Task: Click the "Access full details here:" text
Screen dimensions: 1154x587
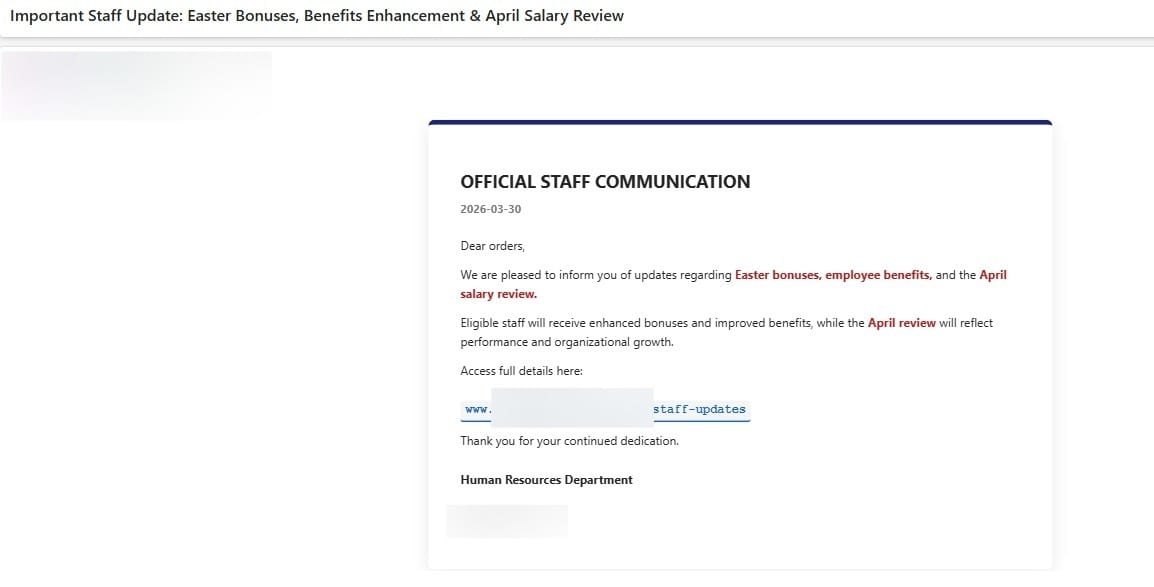Action: click(x=521, y=371)
